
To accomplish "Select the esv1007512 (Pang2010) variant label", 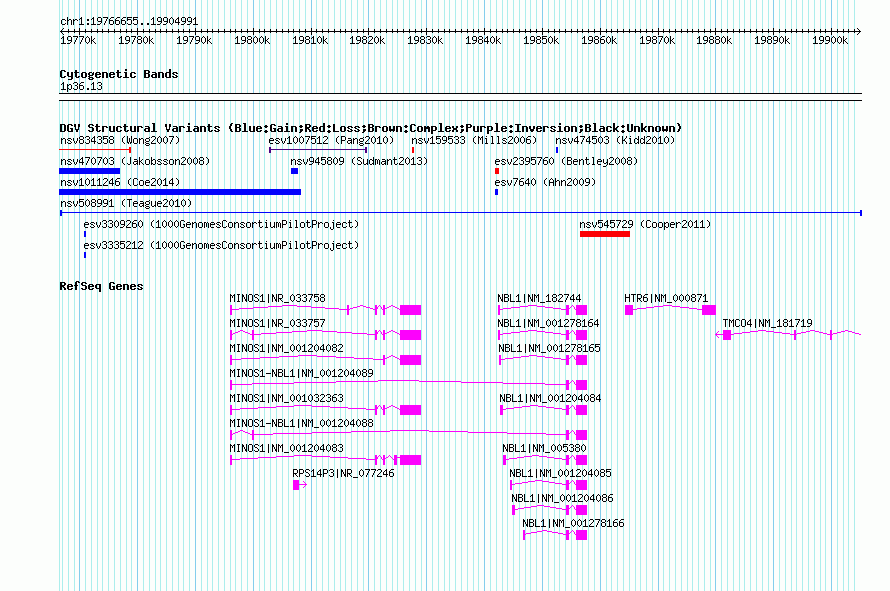I will point(331,140).
